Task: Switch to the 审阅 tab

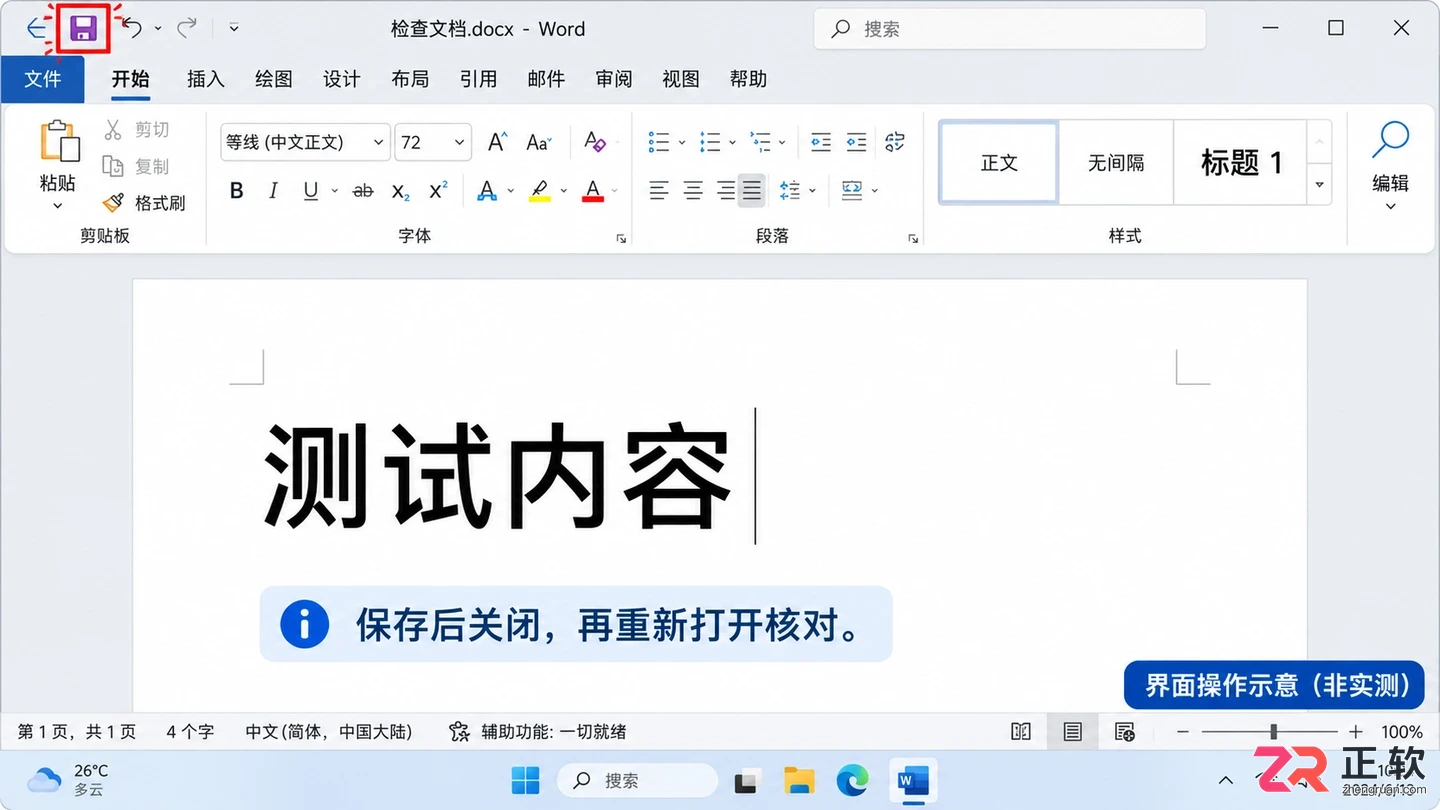Action: pos(614,79)
